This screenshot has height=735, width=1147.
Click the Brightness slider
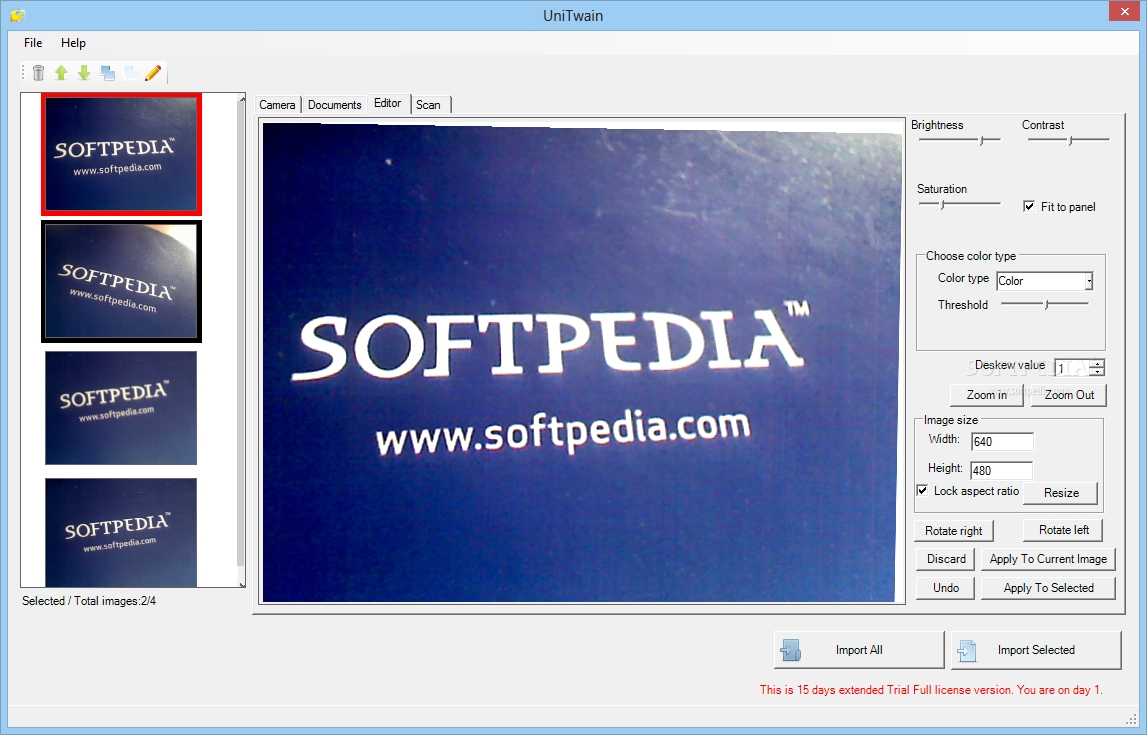click(x=959, y=139)
